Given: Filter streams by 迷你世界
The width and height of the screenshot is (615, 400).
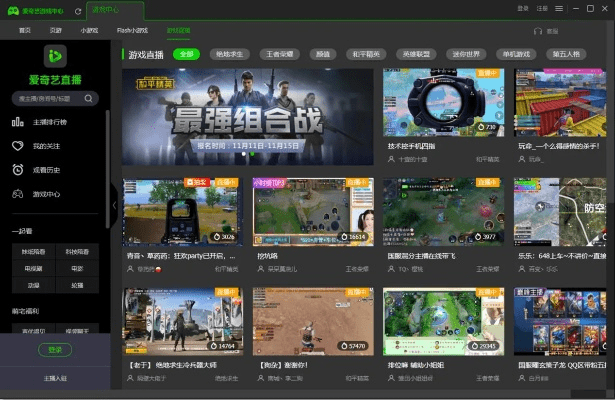Looking at the screenshot, I should (466, 54).
